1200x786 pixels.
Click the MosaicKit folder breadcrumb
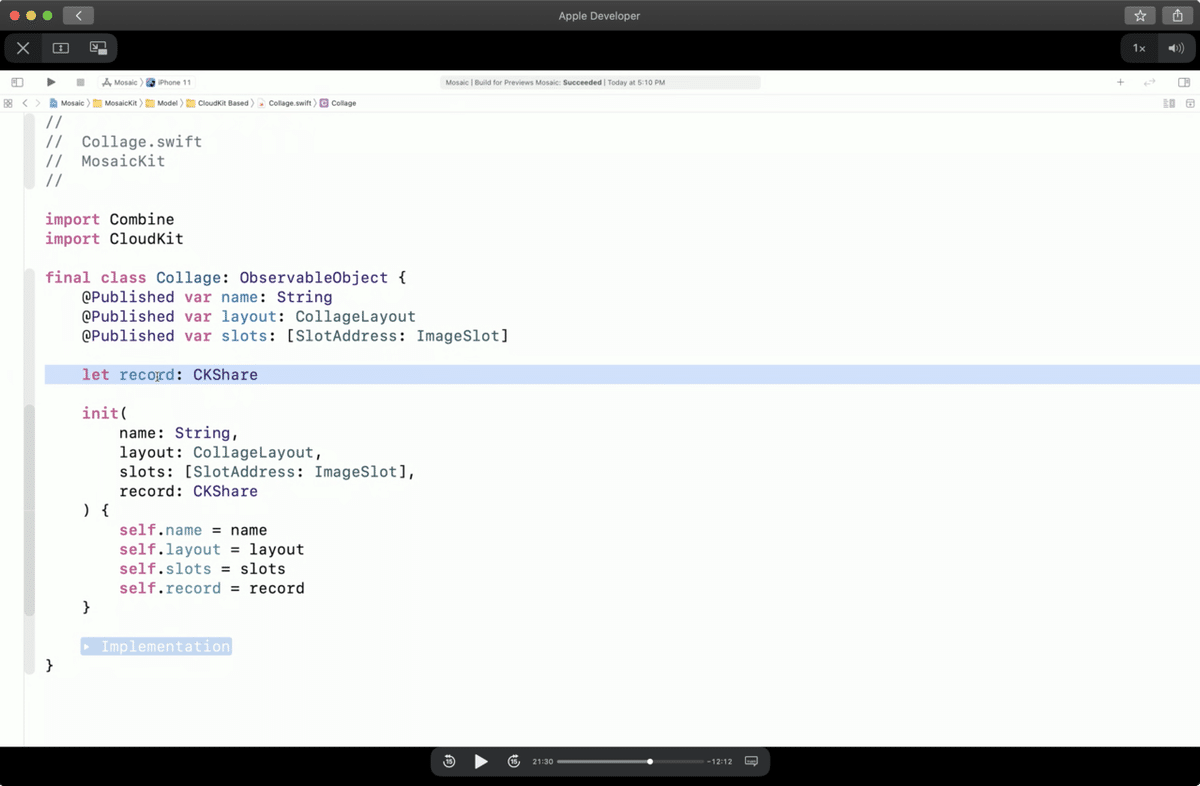[x=115, y=103]
